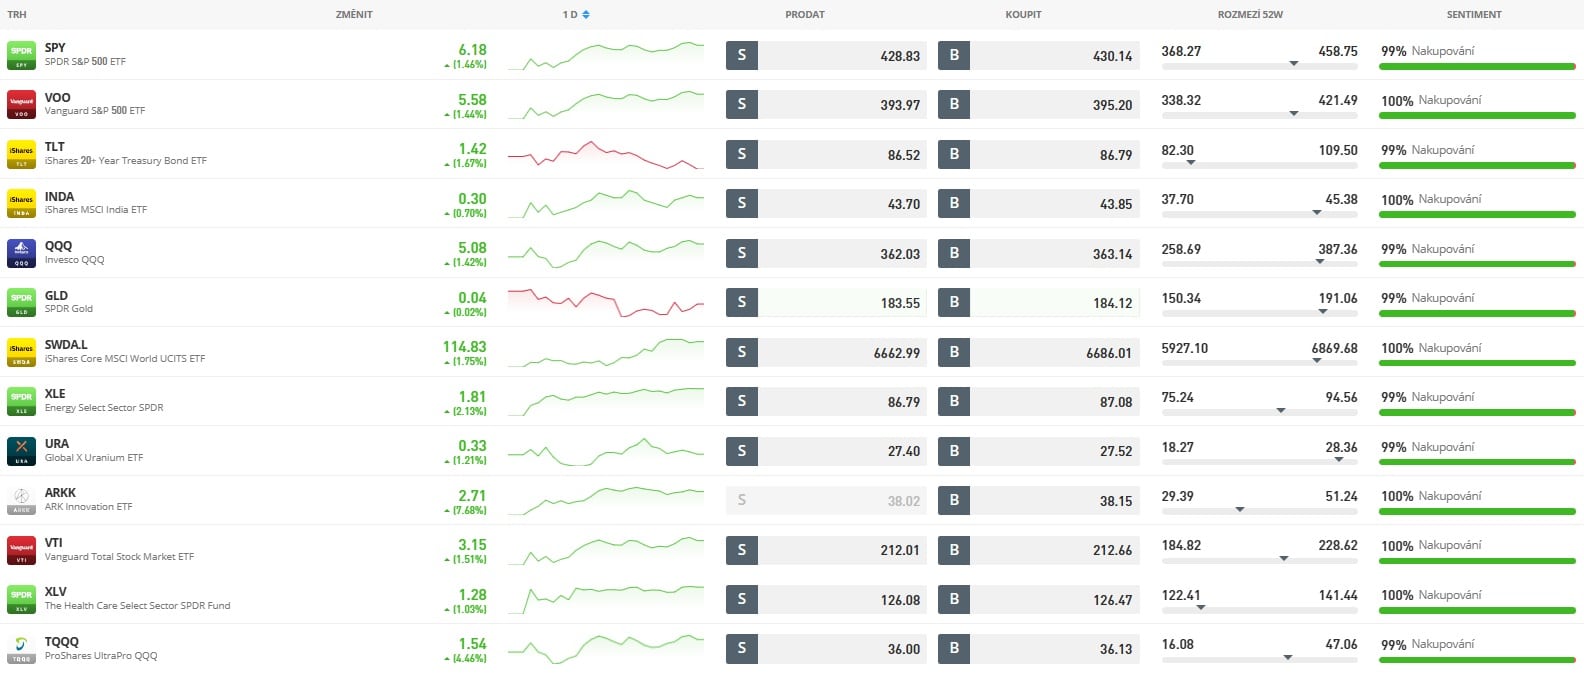Sort by the ROZMEZÍ 52W column header
The width and height of the screenshot is (1584, 674).
point(1250,15)
